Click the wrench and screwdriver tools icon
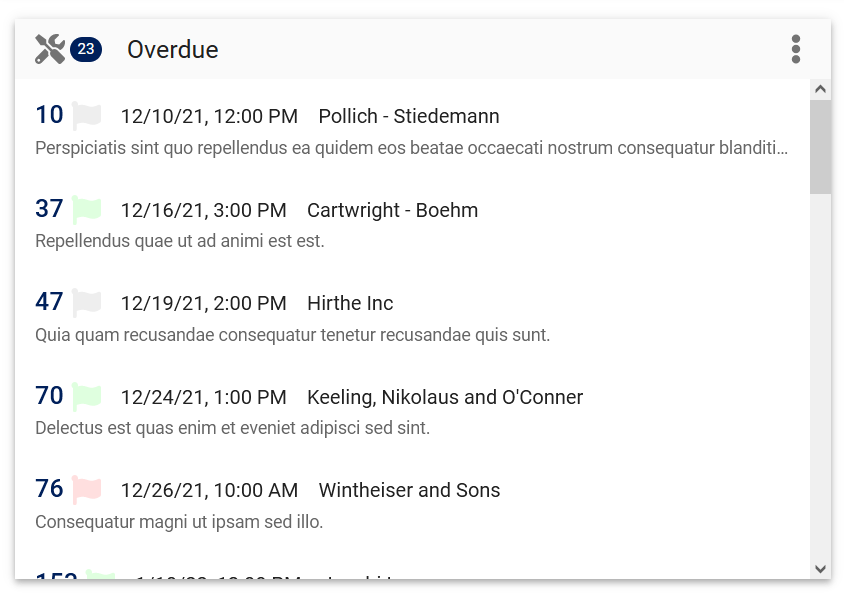The height and width of the screenshot is (599, 844). click(x=49, y=49)
